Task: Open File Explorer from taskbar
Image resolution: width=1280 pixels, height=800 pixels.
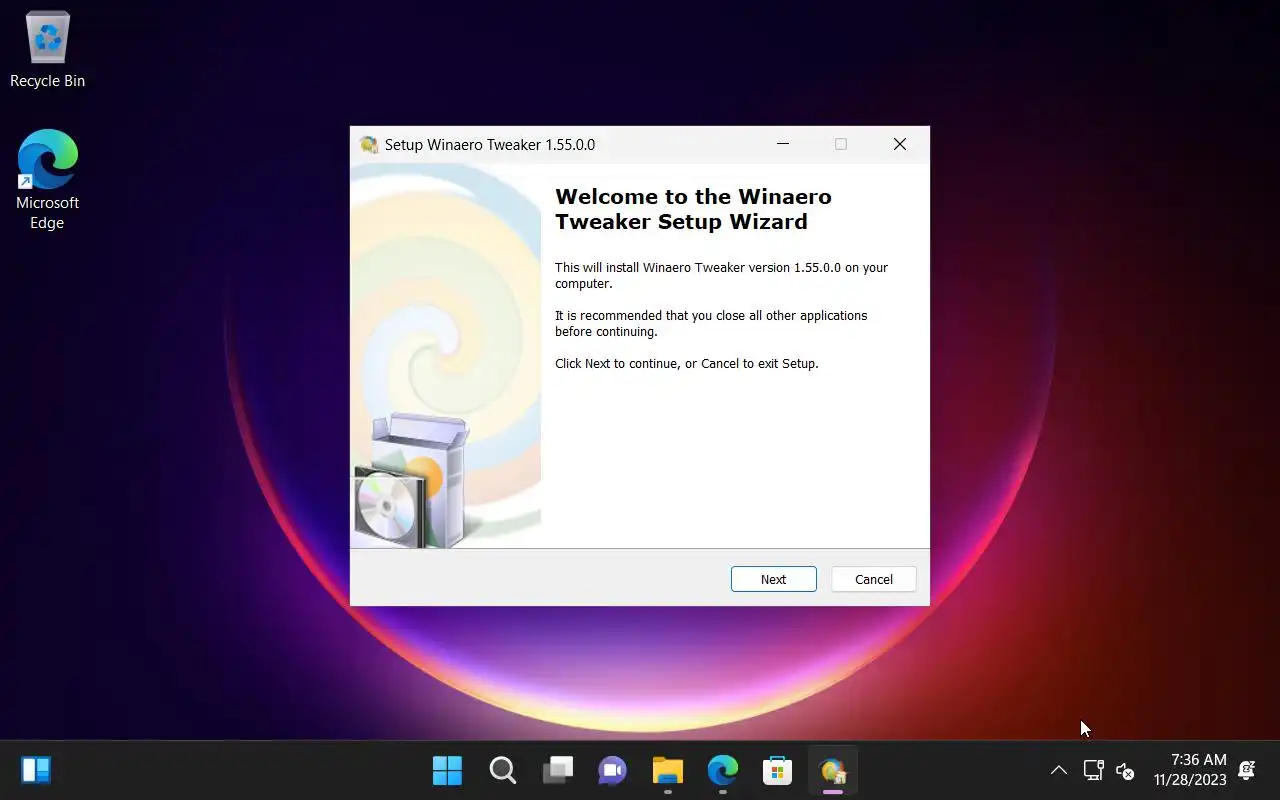Action: 667,771
